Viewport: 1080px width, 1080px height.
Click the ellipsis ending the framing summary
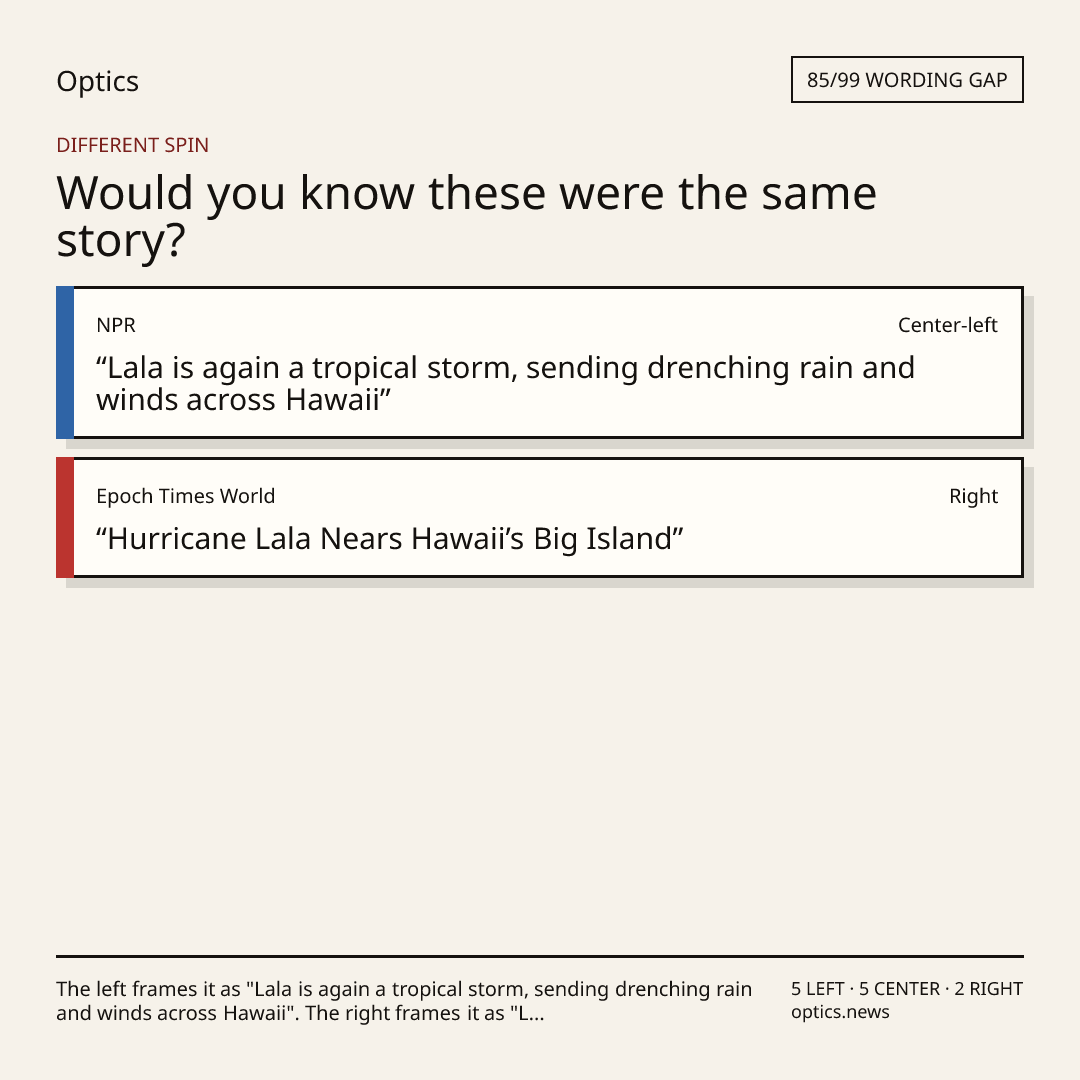(537, 1014)
